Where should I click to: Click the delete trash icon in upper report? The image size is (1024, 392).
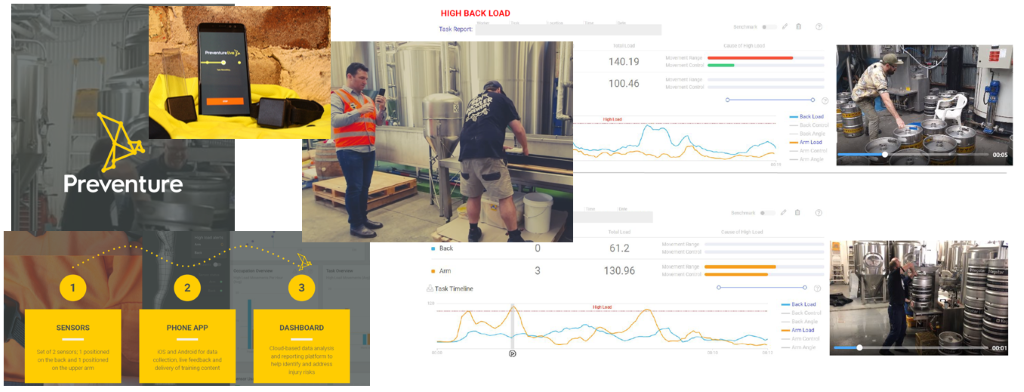[798, 27]
